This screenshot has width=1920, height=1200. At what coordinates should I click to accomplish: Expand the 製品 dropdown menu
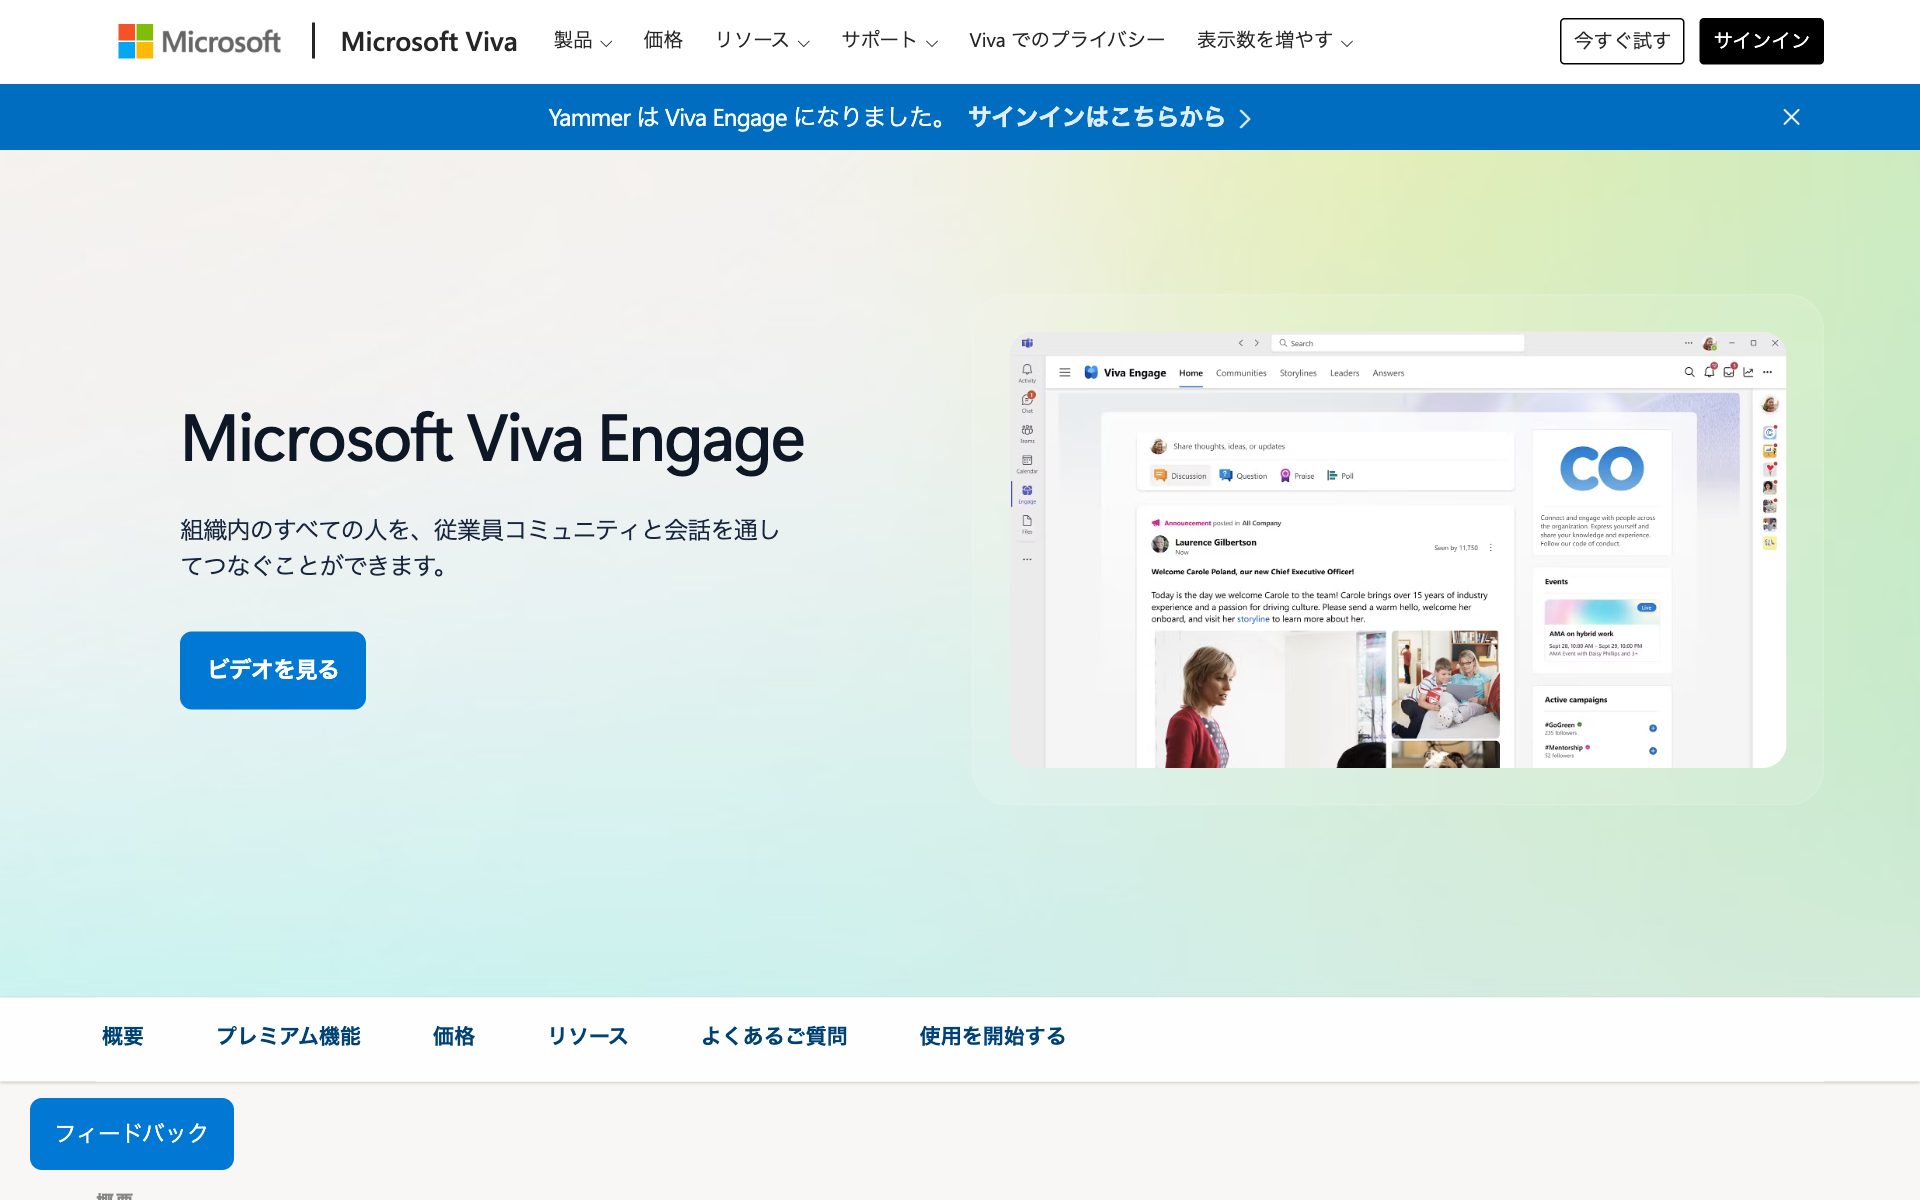click(x=582, y=41)
